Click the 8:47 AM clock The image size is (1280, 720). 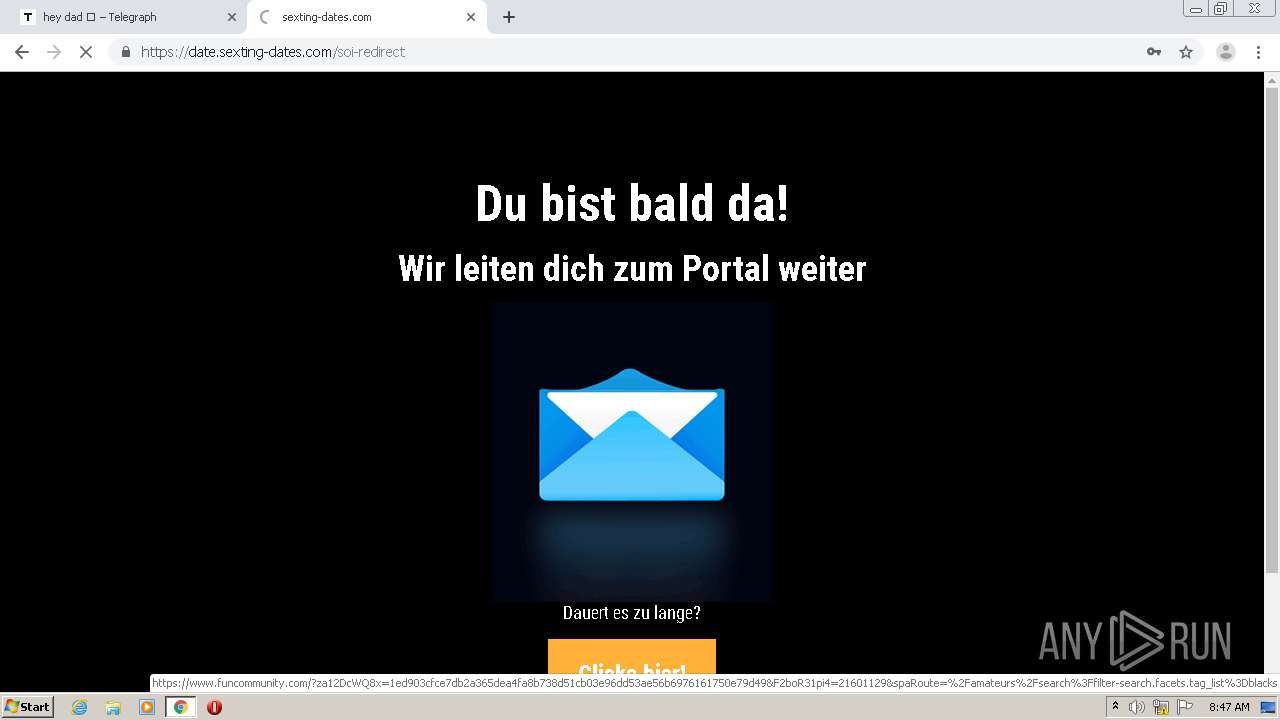(1229, 707)
